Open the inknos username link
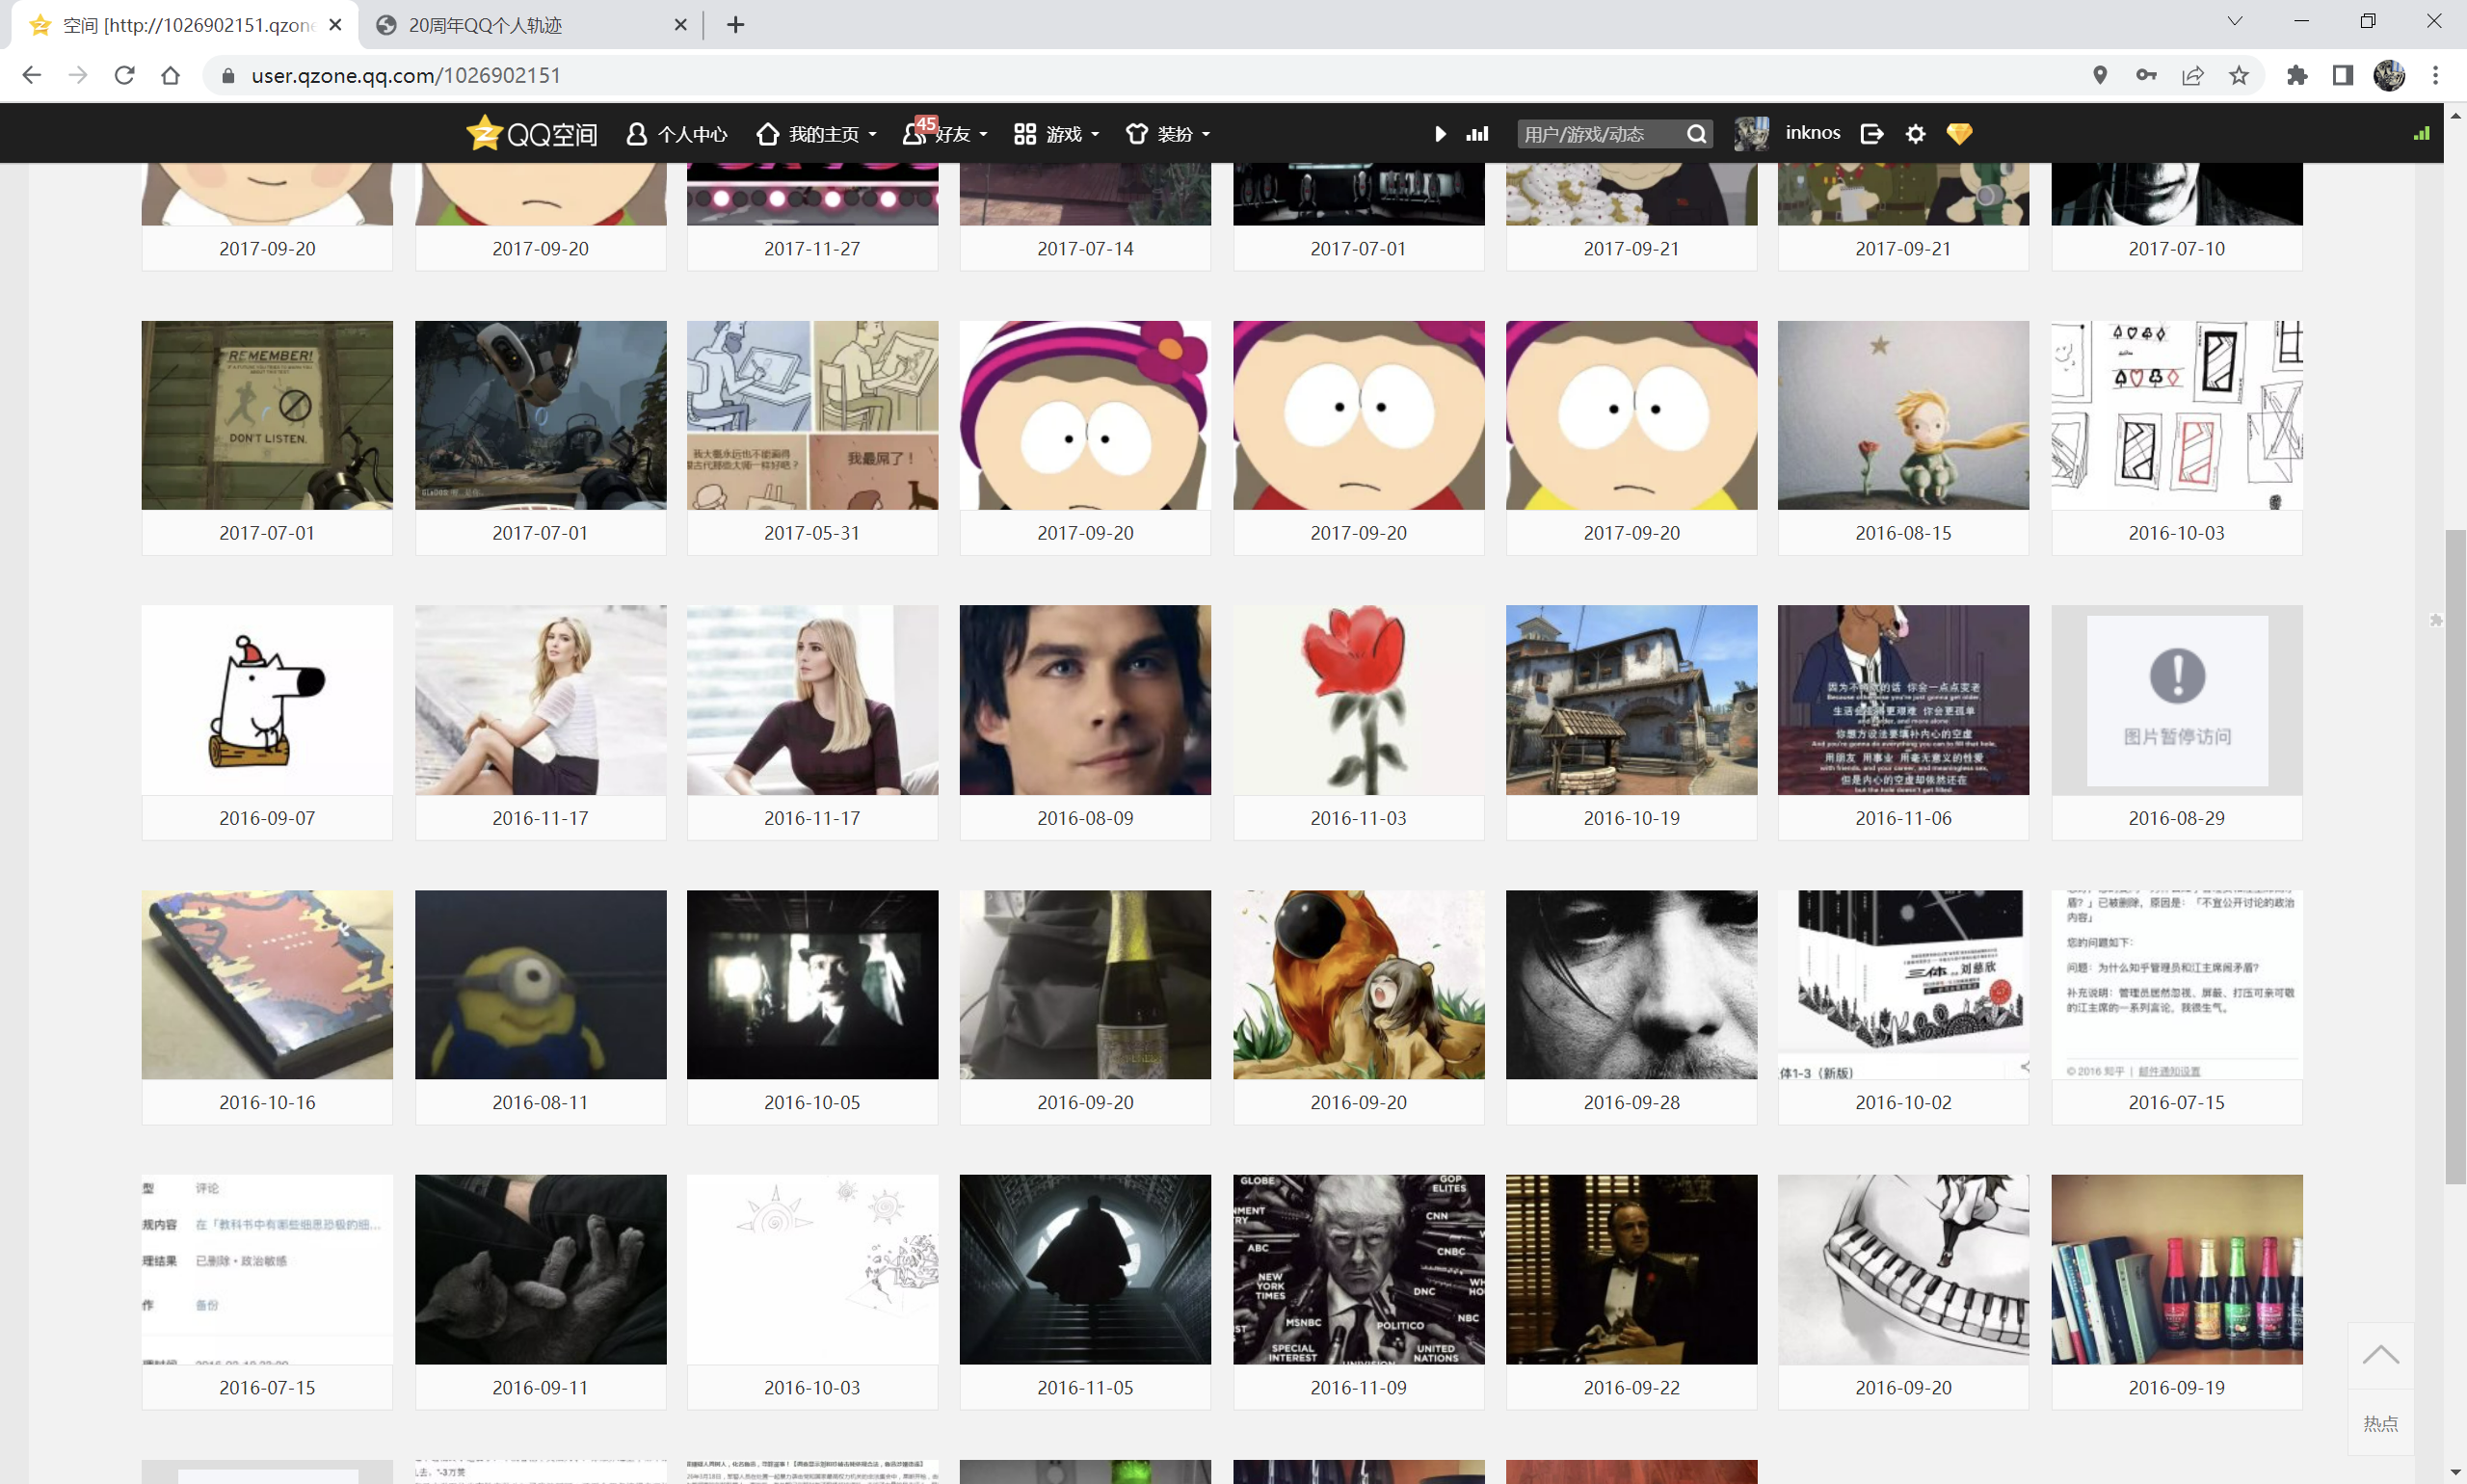The image size is (2467, 1484). (x=1813, y=133)
